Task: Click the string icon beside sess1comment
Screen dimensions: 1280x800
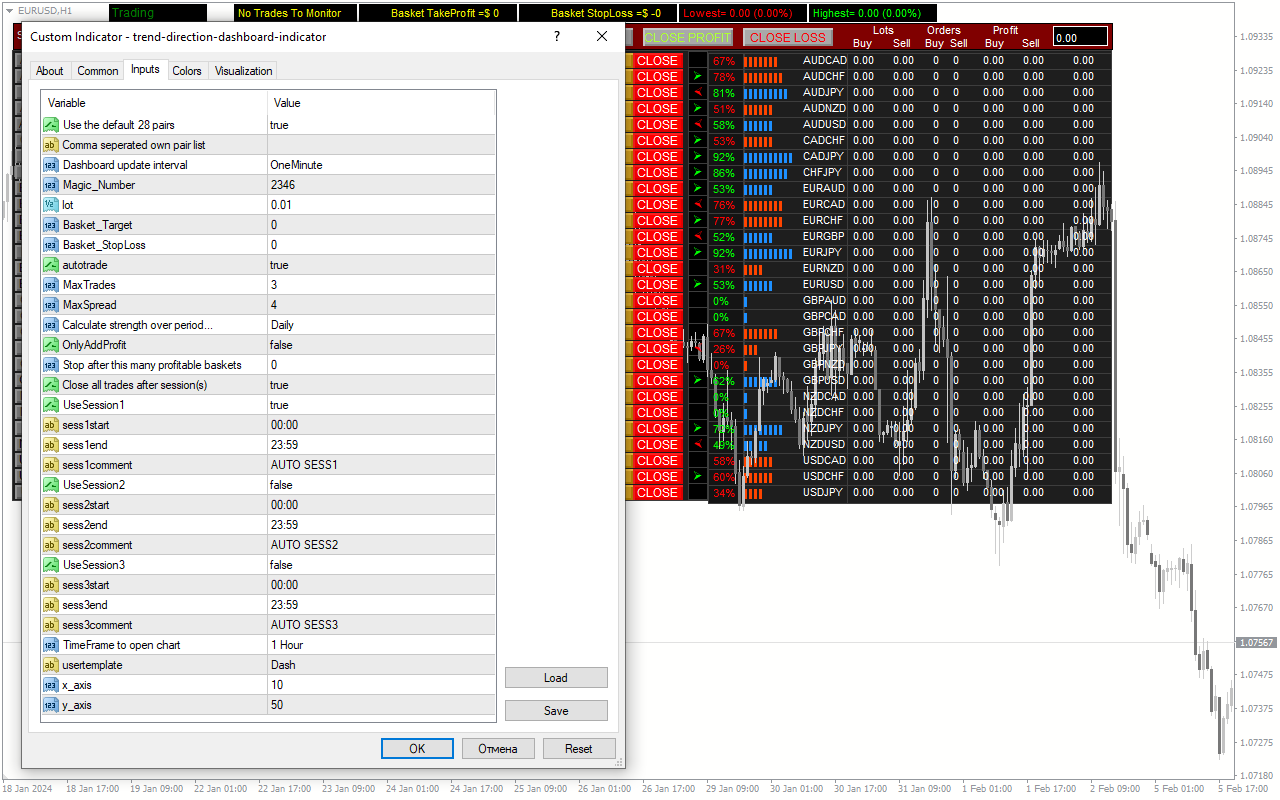Action: click(x=51, y=465)
